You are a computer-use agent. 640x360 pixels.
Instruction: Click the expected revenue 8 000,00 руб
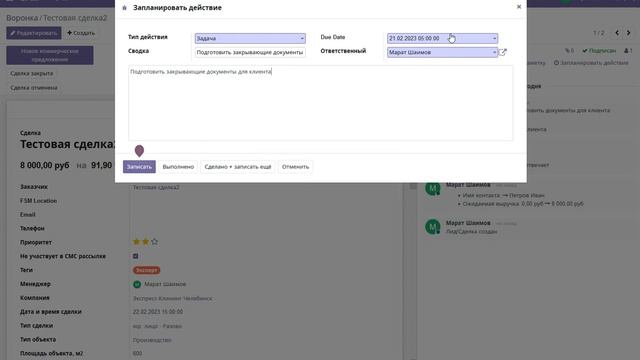(45, 165)
